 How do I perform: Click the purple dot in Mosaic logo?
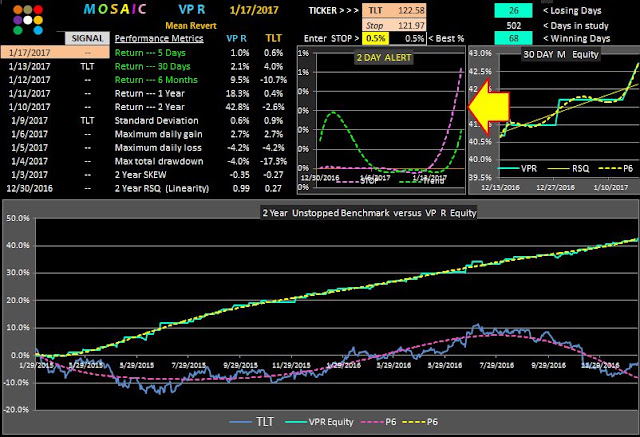[x=18, y=20]
